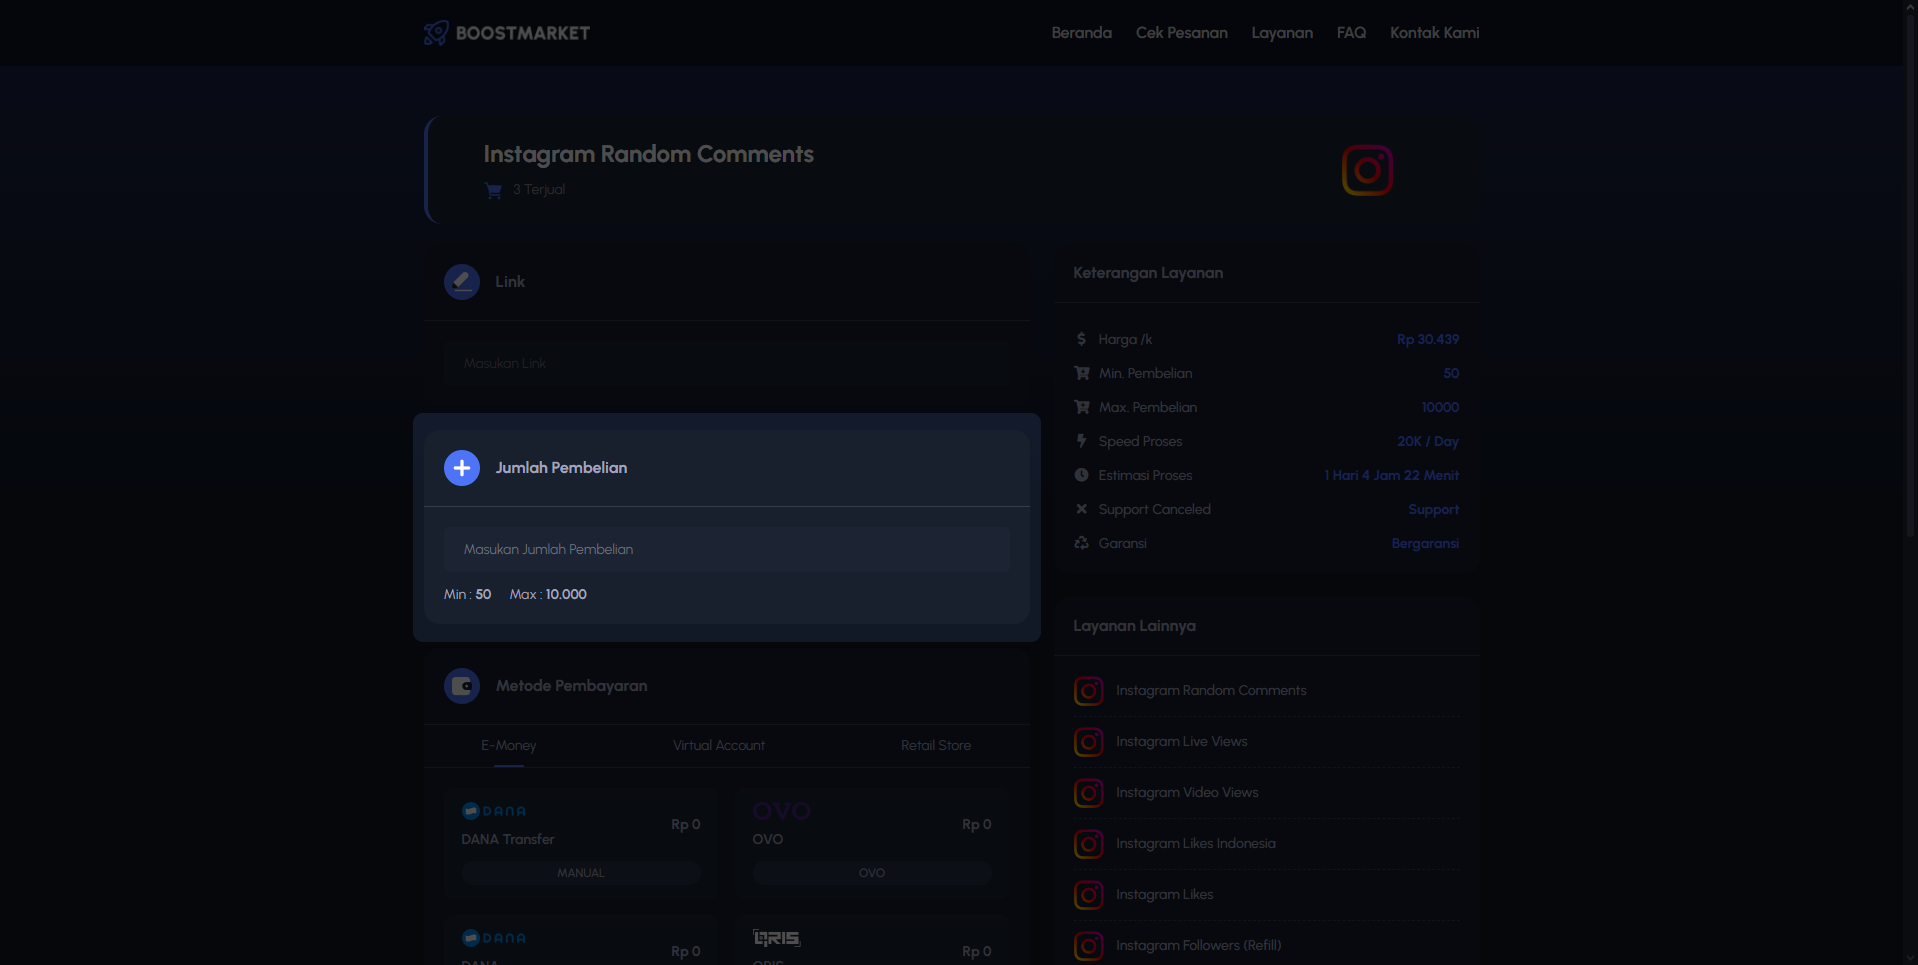Viewport: 1918px width, 965px height.
Task: Open the Beranda menu item
Action: (1081, 33)
